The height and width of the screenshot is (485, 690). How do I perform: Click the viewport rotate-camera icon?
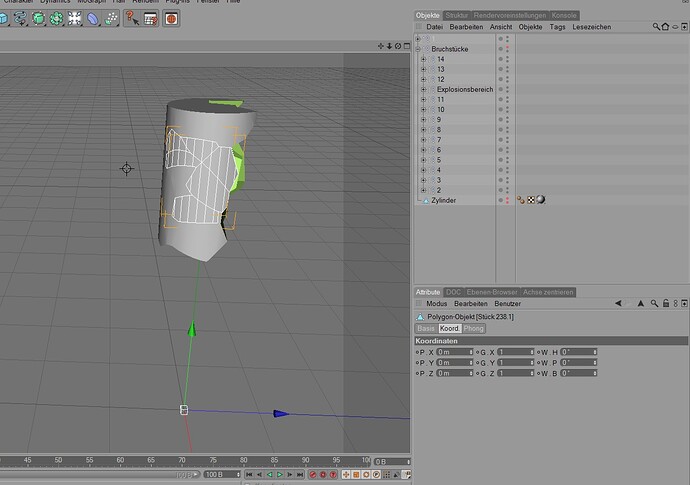click(398, 46)
